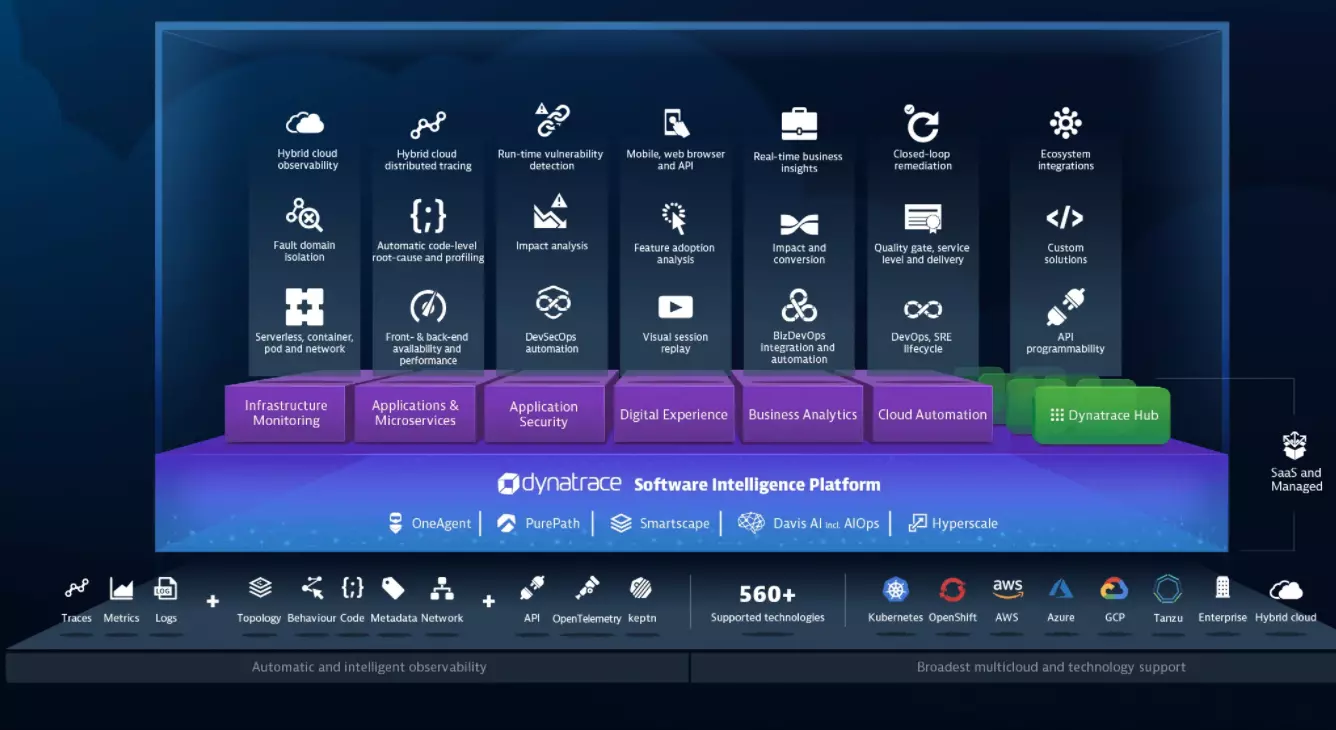
Task: Click the Run-time vulnerability detection icon
Action: coord(551,120)
